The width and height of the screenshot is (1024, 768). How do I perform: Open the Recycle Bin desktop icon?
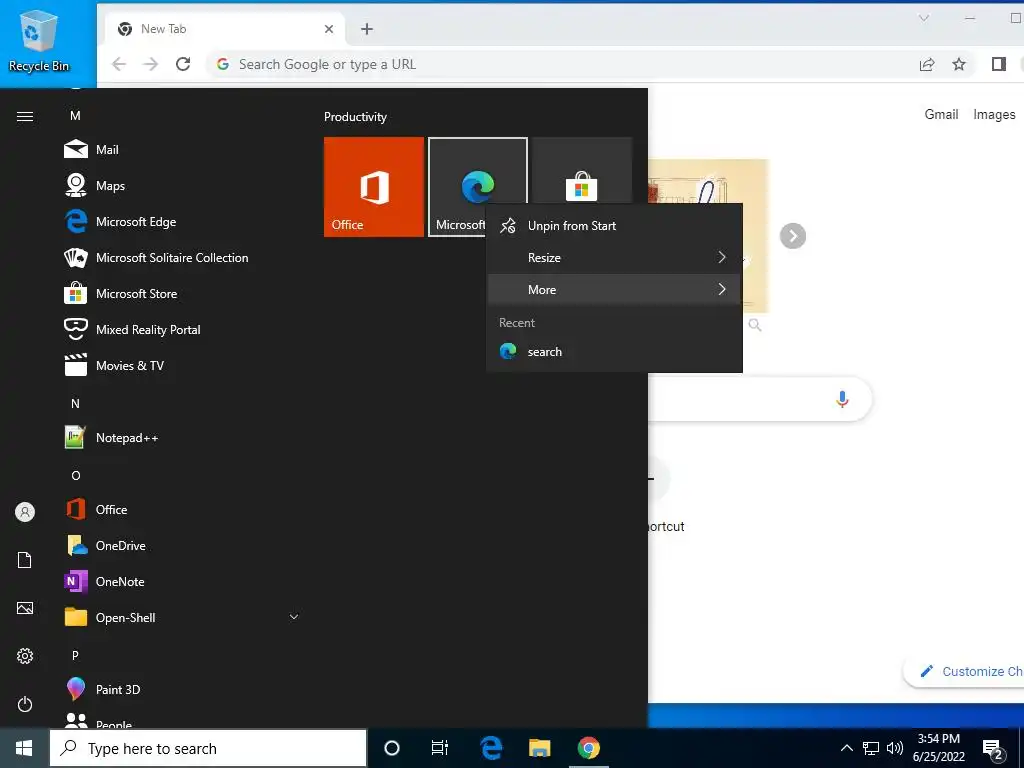point(39,40)
